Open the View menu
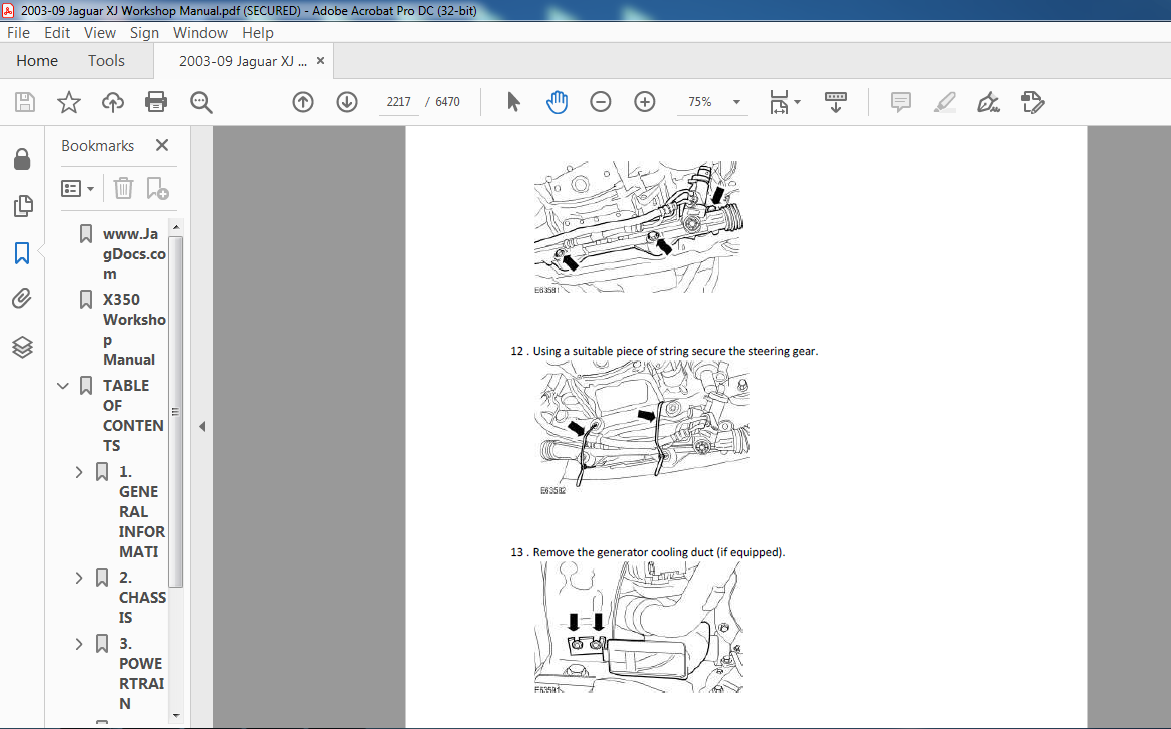 pos(99,33)
